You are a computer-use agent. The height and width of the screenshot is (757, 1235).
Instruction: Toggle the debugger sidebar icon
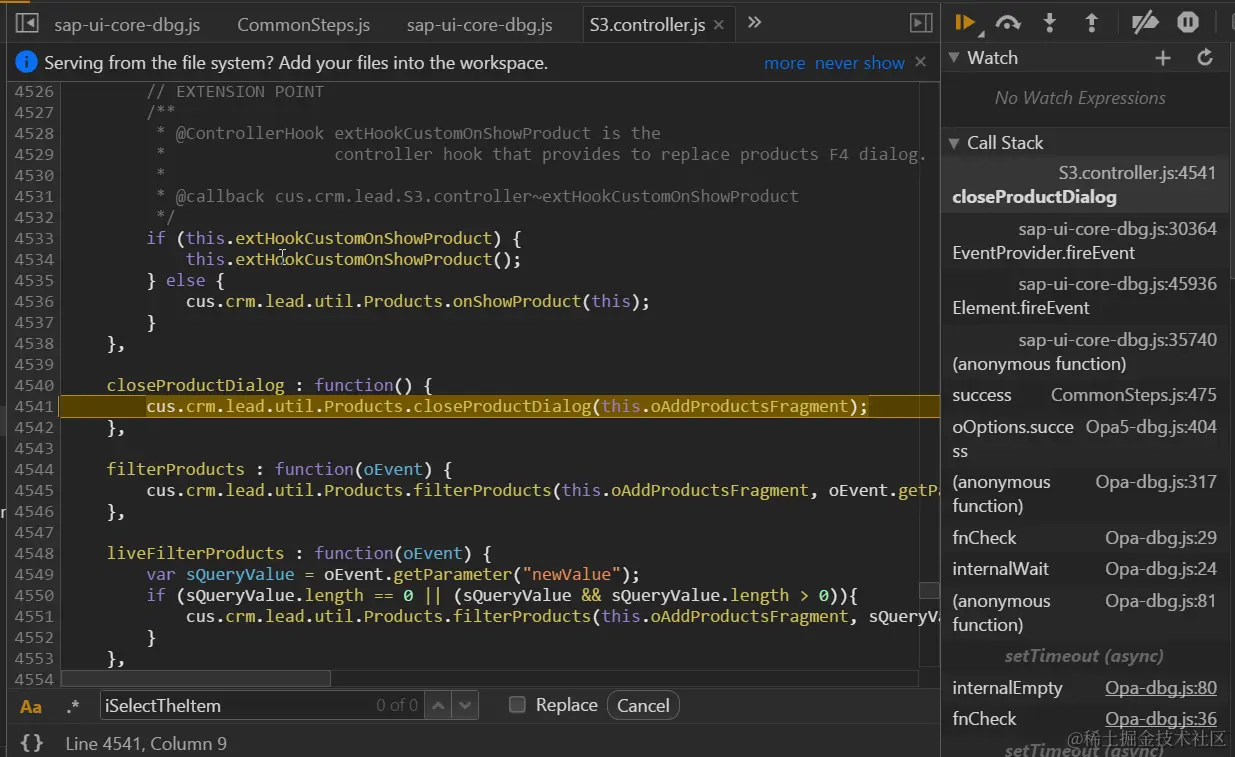(x=921, y=24)
